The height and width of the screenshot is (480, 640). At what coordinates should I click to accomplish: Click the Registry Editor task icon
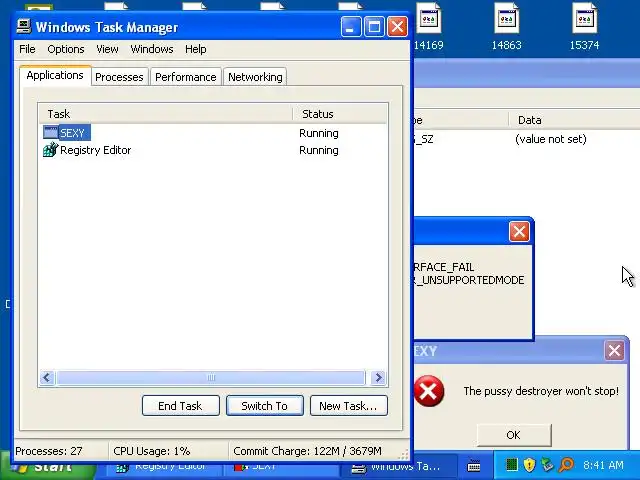[51, 150]
